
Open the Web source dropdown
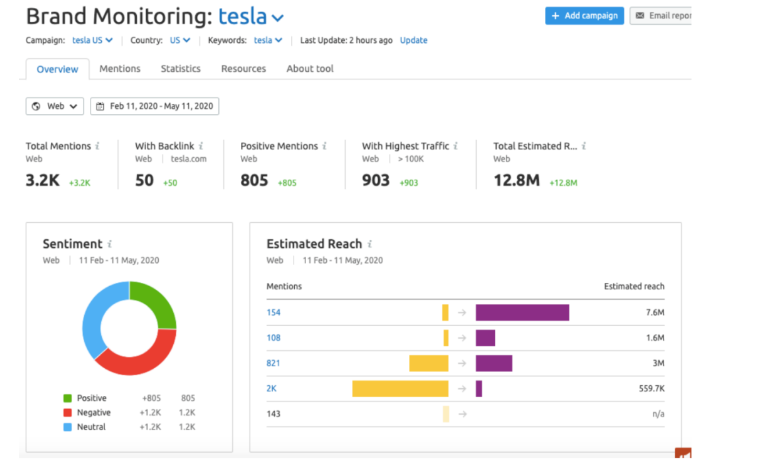coord(55,106)
